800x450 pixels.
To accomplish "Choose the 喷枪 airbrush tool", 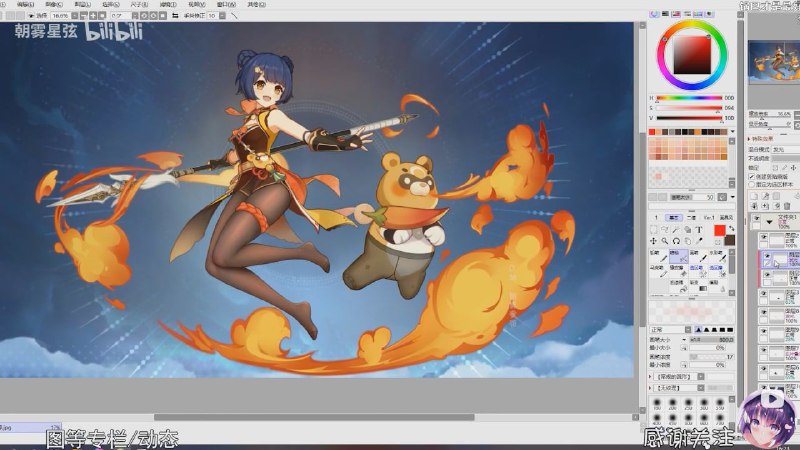I will click(x=678, y=256).
